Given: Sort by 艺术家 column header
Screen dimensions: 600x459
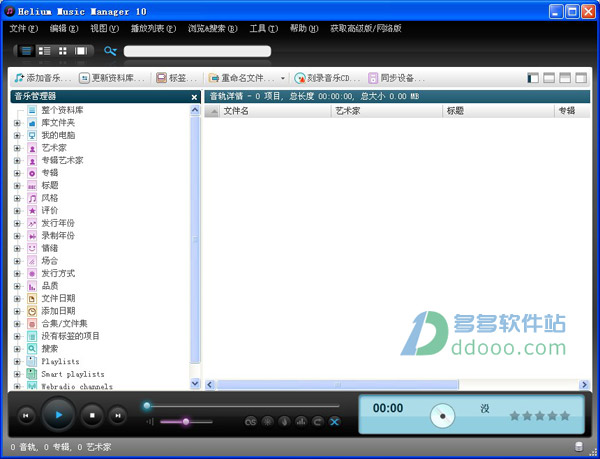Looking at the screenshot, I should [387, 111].
